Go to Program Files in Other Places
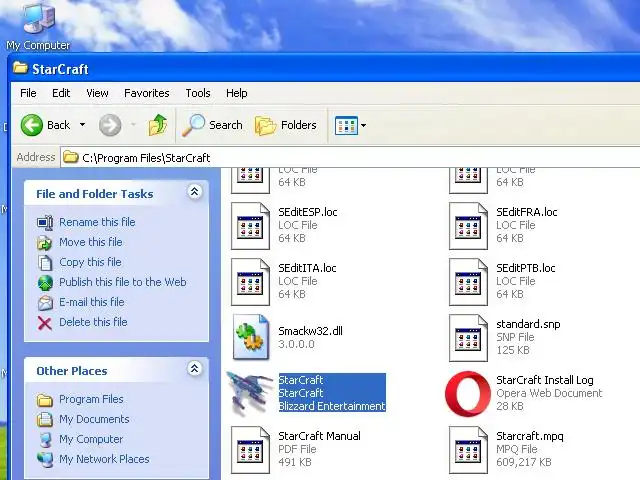This screenshot has height=480, width=640. click(91, 399)
